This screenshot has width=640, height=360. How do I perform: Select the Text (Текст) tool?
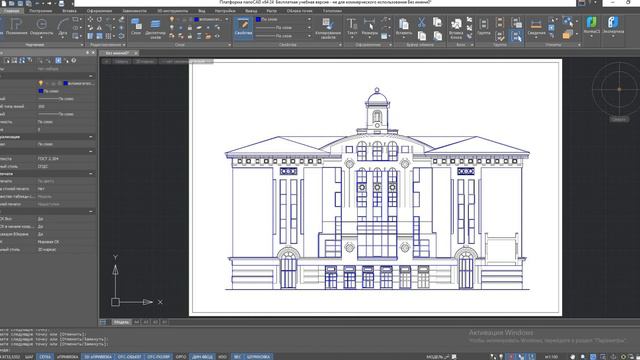pos(352,27)
